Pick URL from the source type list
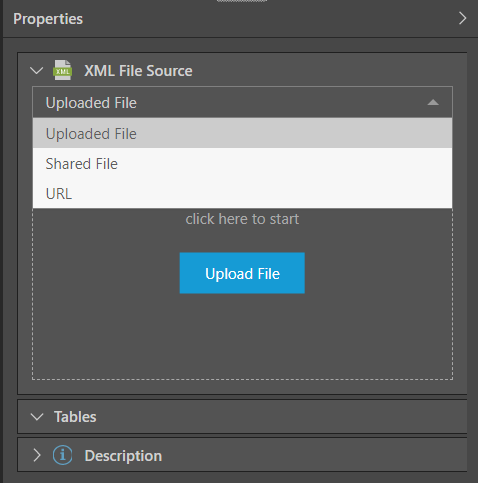Viewport: 478px width, 483px height. tap(242, 193)
